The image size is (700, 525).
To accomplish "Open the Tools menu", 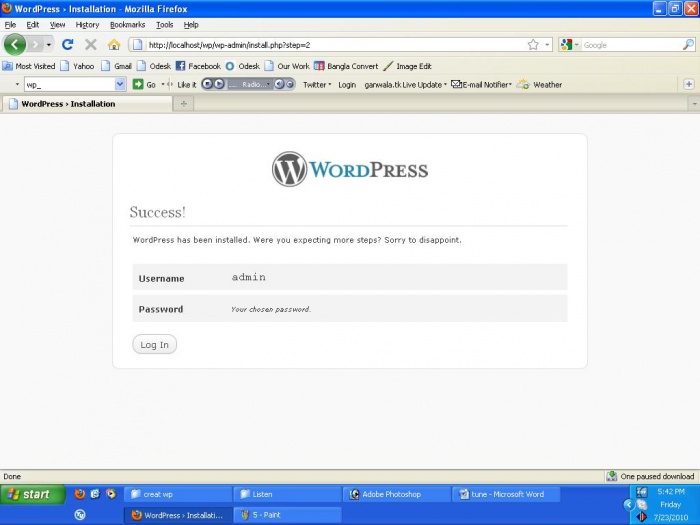I will [164, 25].
